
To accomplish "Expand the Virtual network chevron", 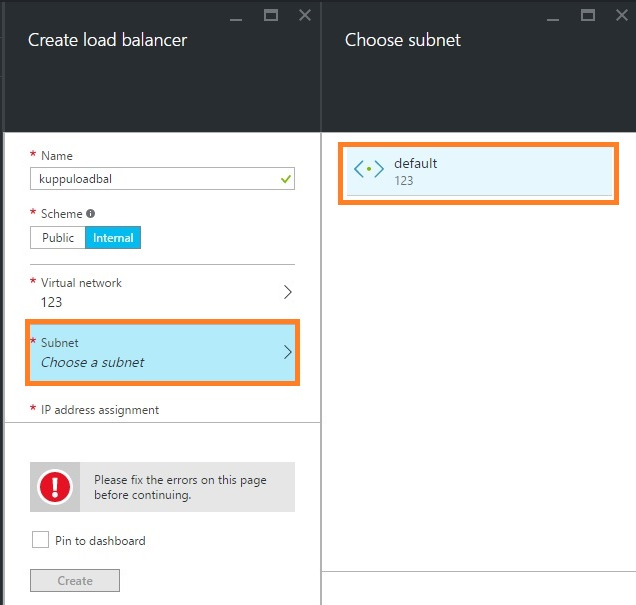I will coord(288,292).
